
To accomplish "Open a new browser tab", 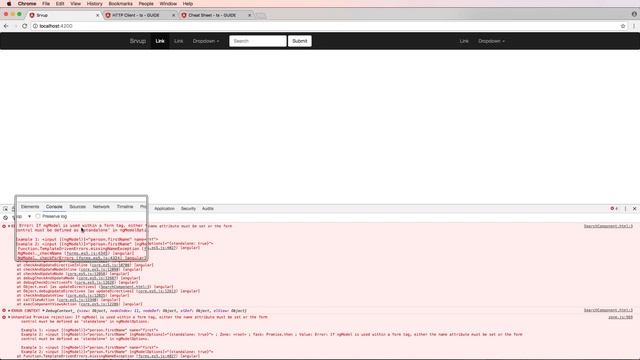I will pos(260,16).
